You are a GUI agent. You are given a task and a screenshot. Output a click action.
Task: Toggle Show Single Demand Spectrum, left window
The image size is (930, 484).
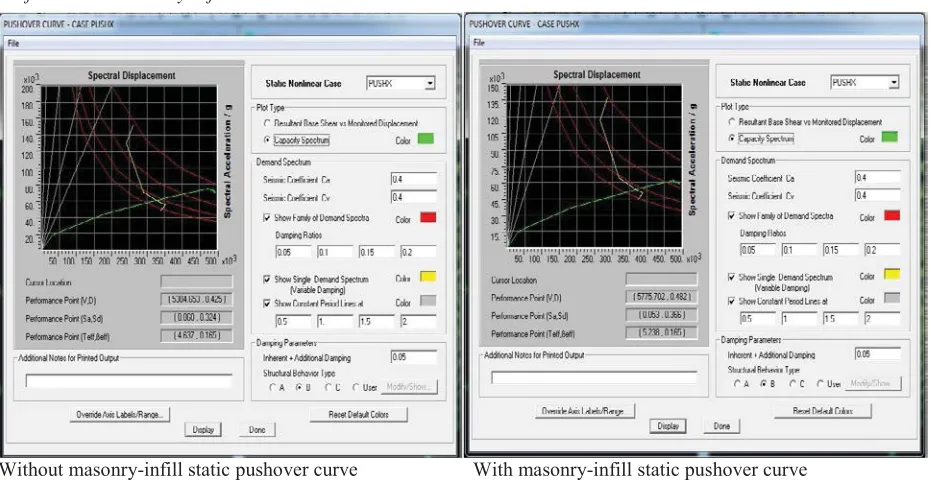(267, 279)
